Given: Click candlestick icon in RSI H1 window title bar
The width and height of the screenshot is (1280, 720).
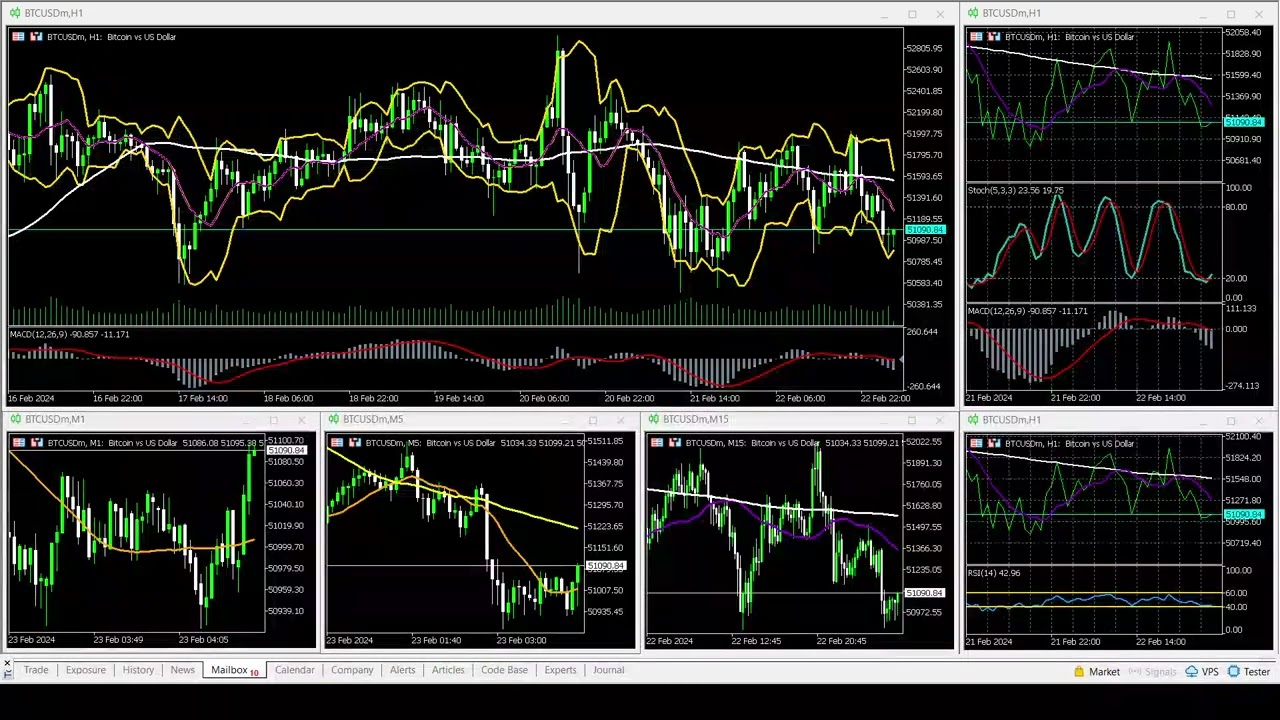Looking at the screenshot, I should coord(972,419).
